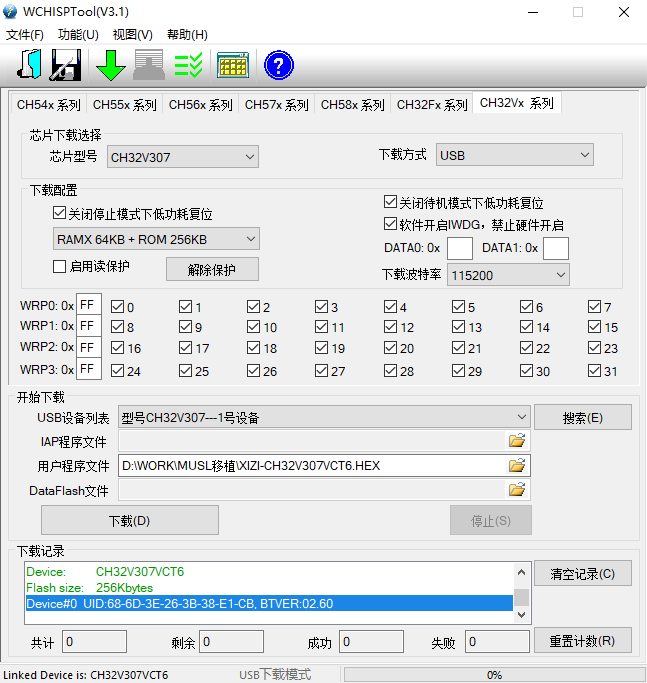Viewport: 647px width, 683px height.
Task: Click the green download arrow icon
Action: (111, 65)
